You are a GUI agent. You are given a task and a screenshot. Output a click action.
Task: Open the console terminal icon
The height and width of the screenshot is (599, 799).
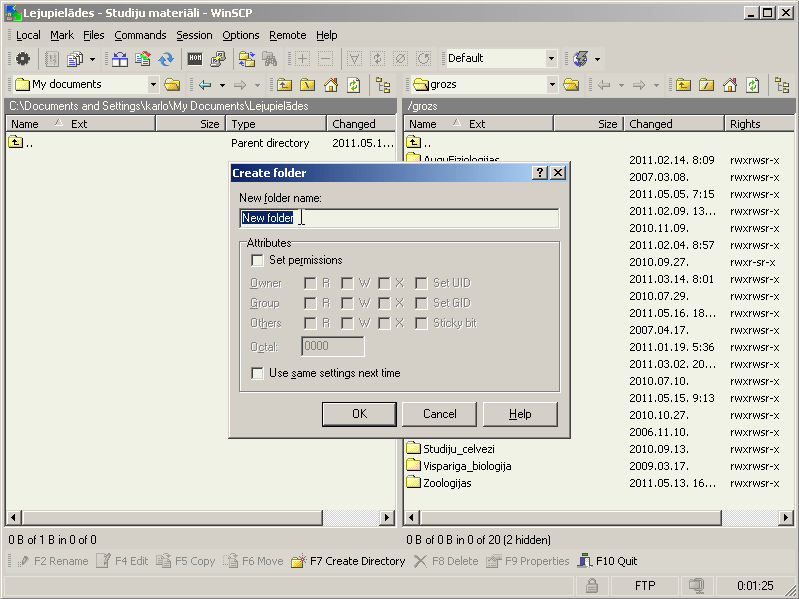[195, 59]
